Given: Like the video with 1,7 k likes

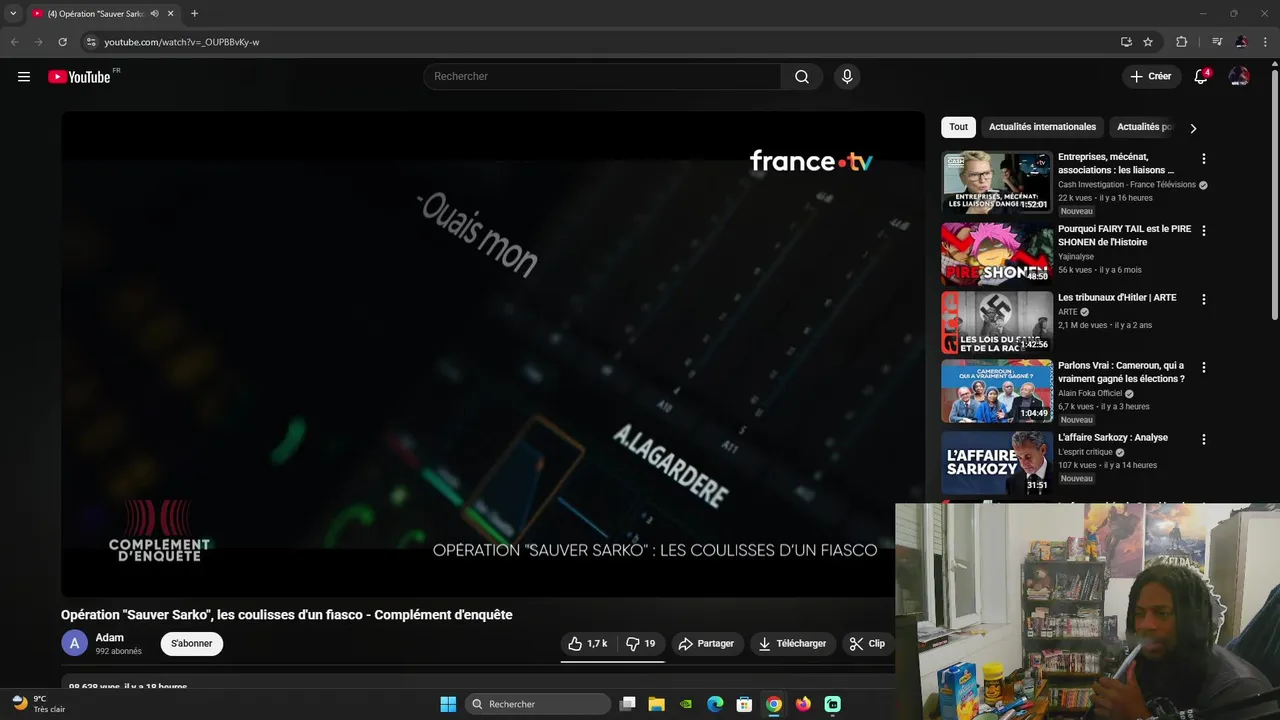Looking at the screenshot, I should coord(588,644).
